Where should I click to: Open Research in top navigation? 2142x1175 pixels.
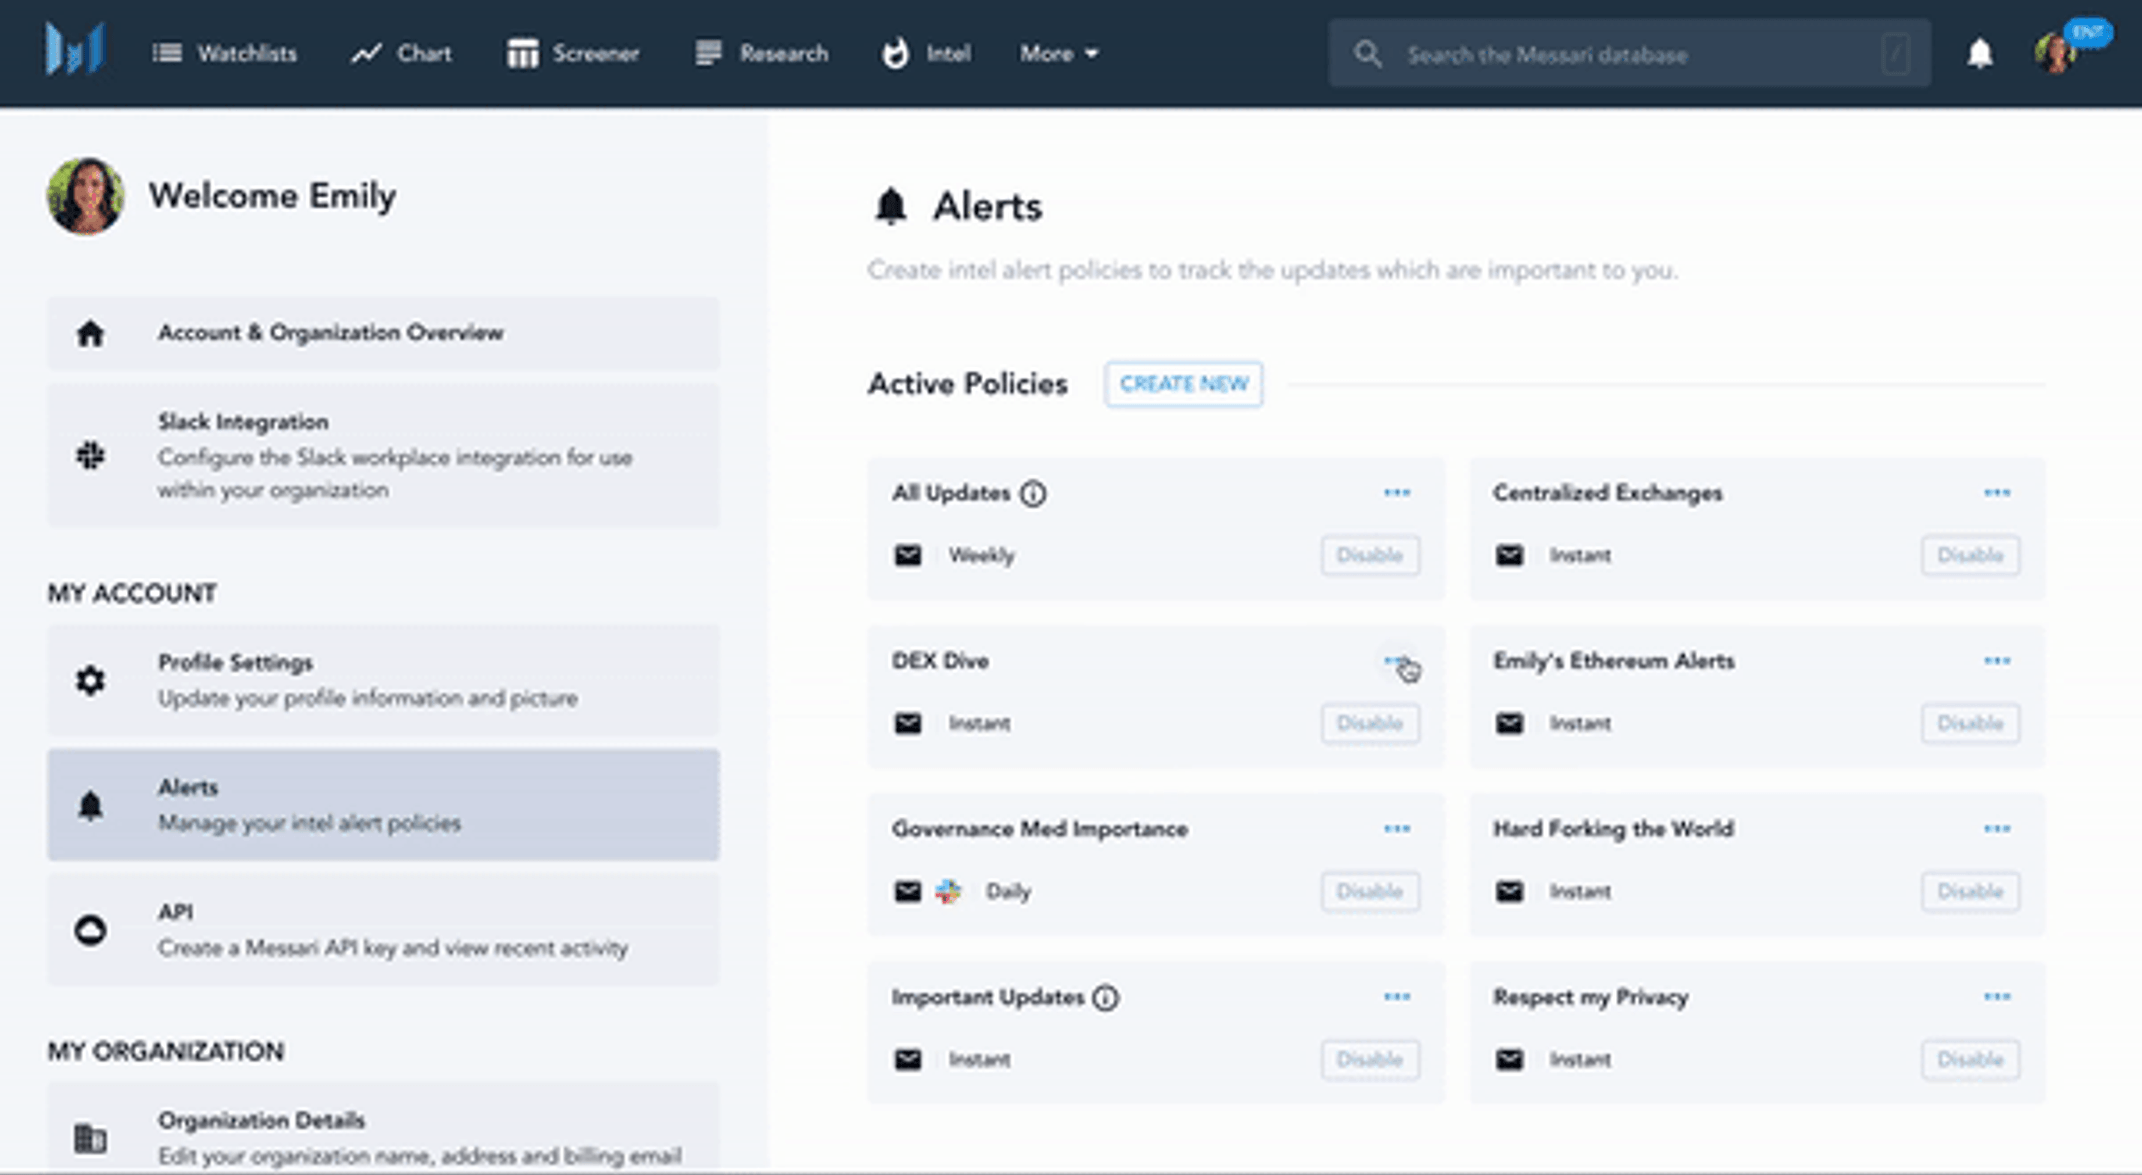[761, 54]
